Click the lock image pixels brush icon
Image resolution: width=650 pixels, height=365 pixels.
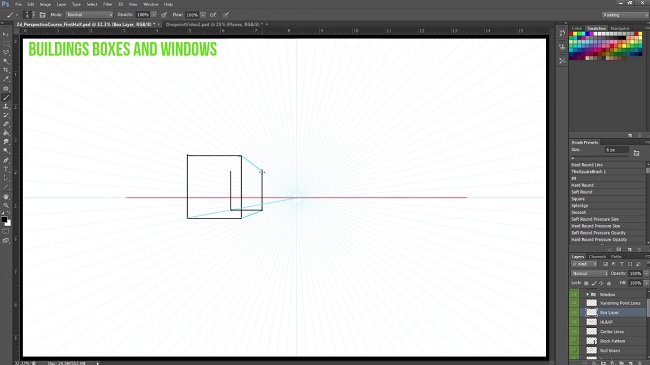coord(594,283)
